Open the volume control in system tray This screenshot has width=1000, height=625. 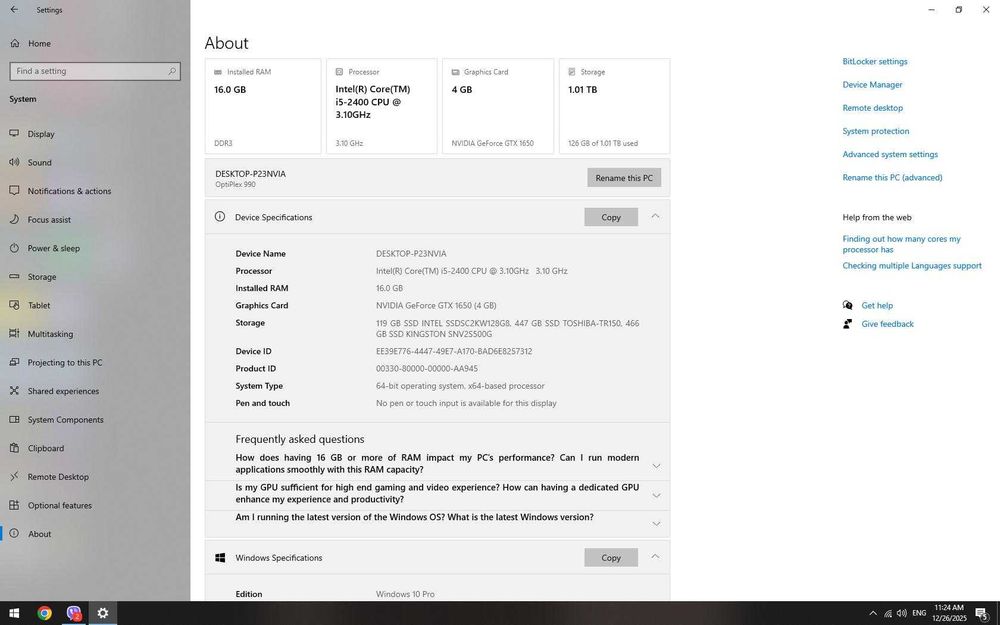click(x=902, y=614)
